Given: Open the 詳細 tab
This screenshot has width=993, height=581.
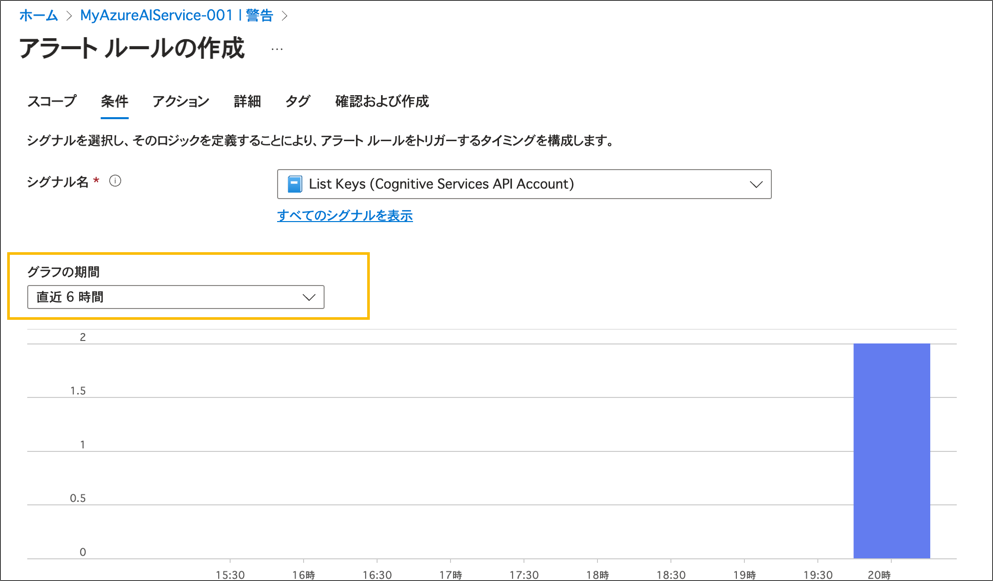Looking at the screenshot, I should click(247, 101).
